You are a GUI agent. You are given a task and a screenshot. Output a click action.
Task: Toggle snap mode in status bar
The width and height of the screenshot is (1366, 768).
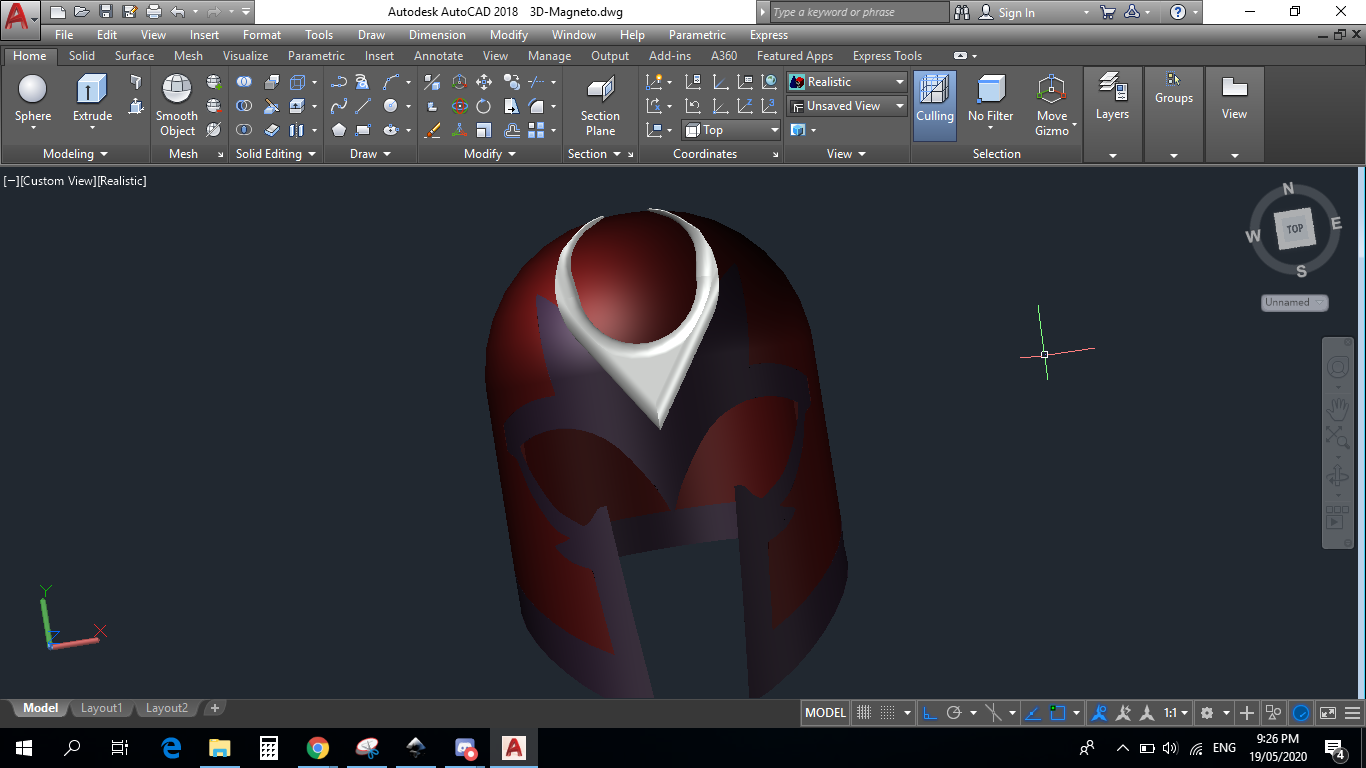point(887,713)
